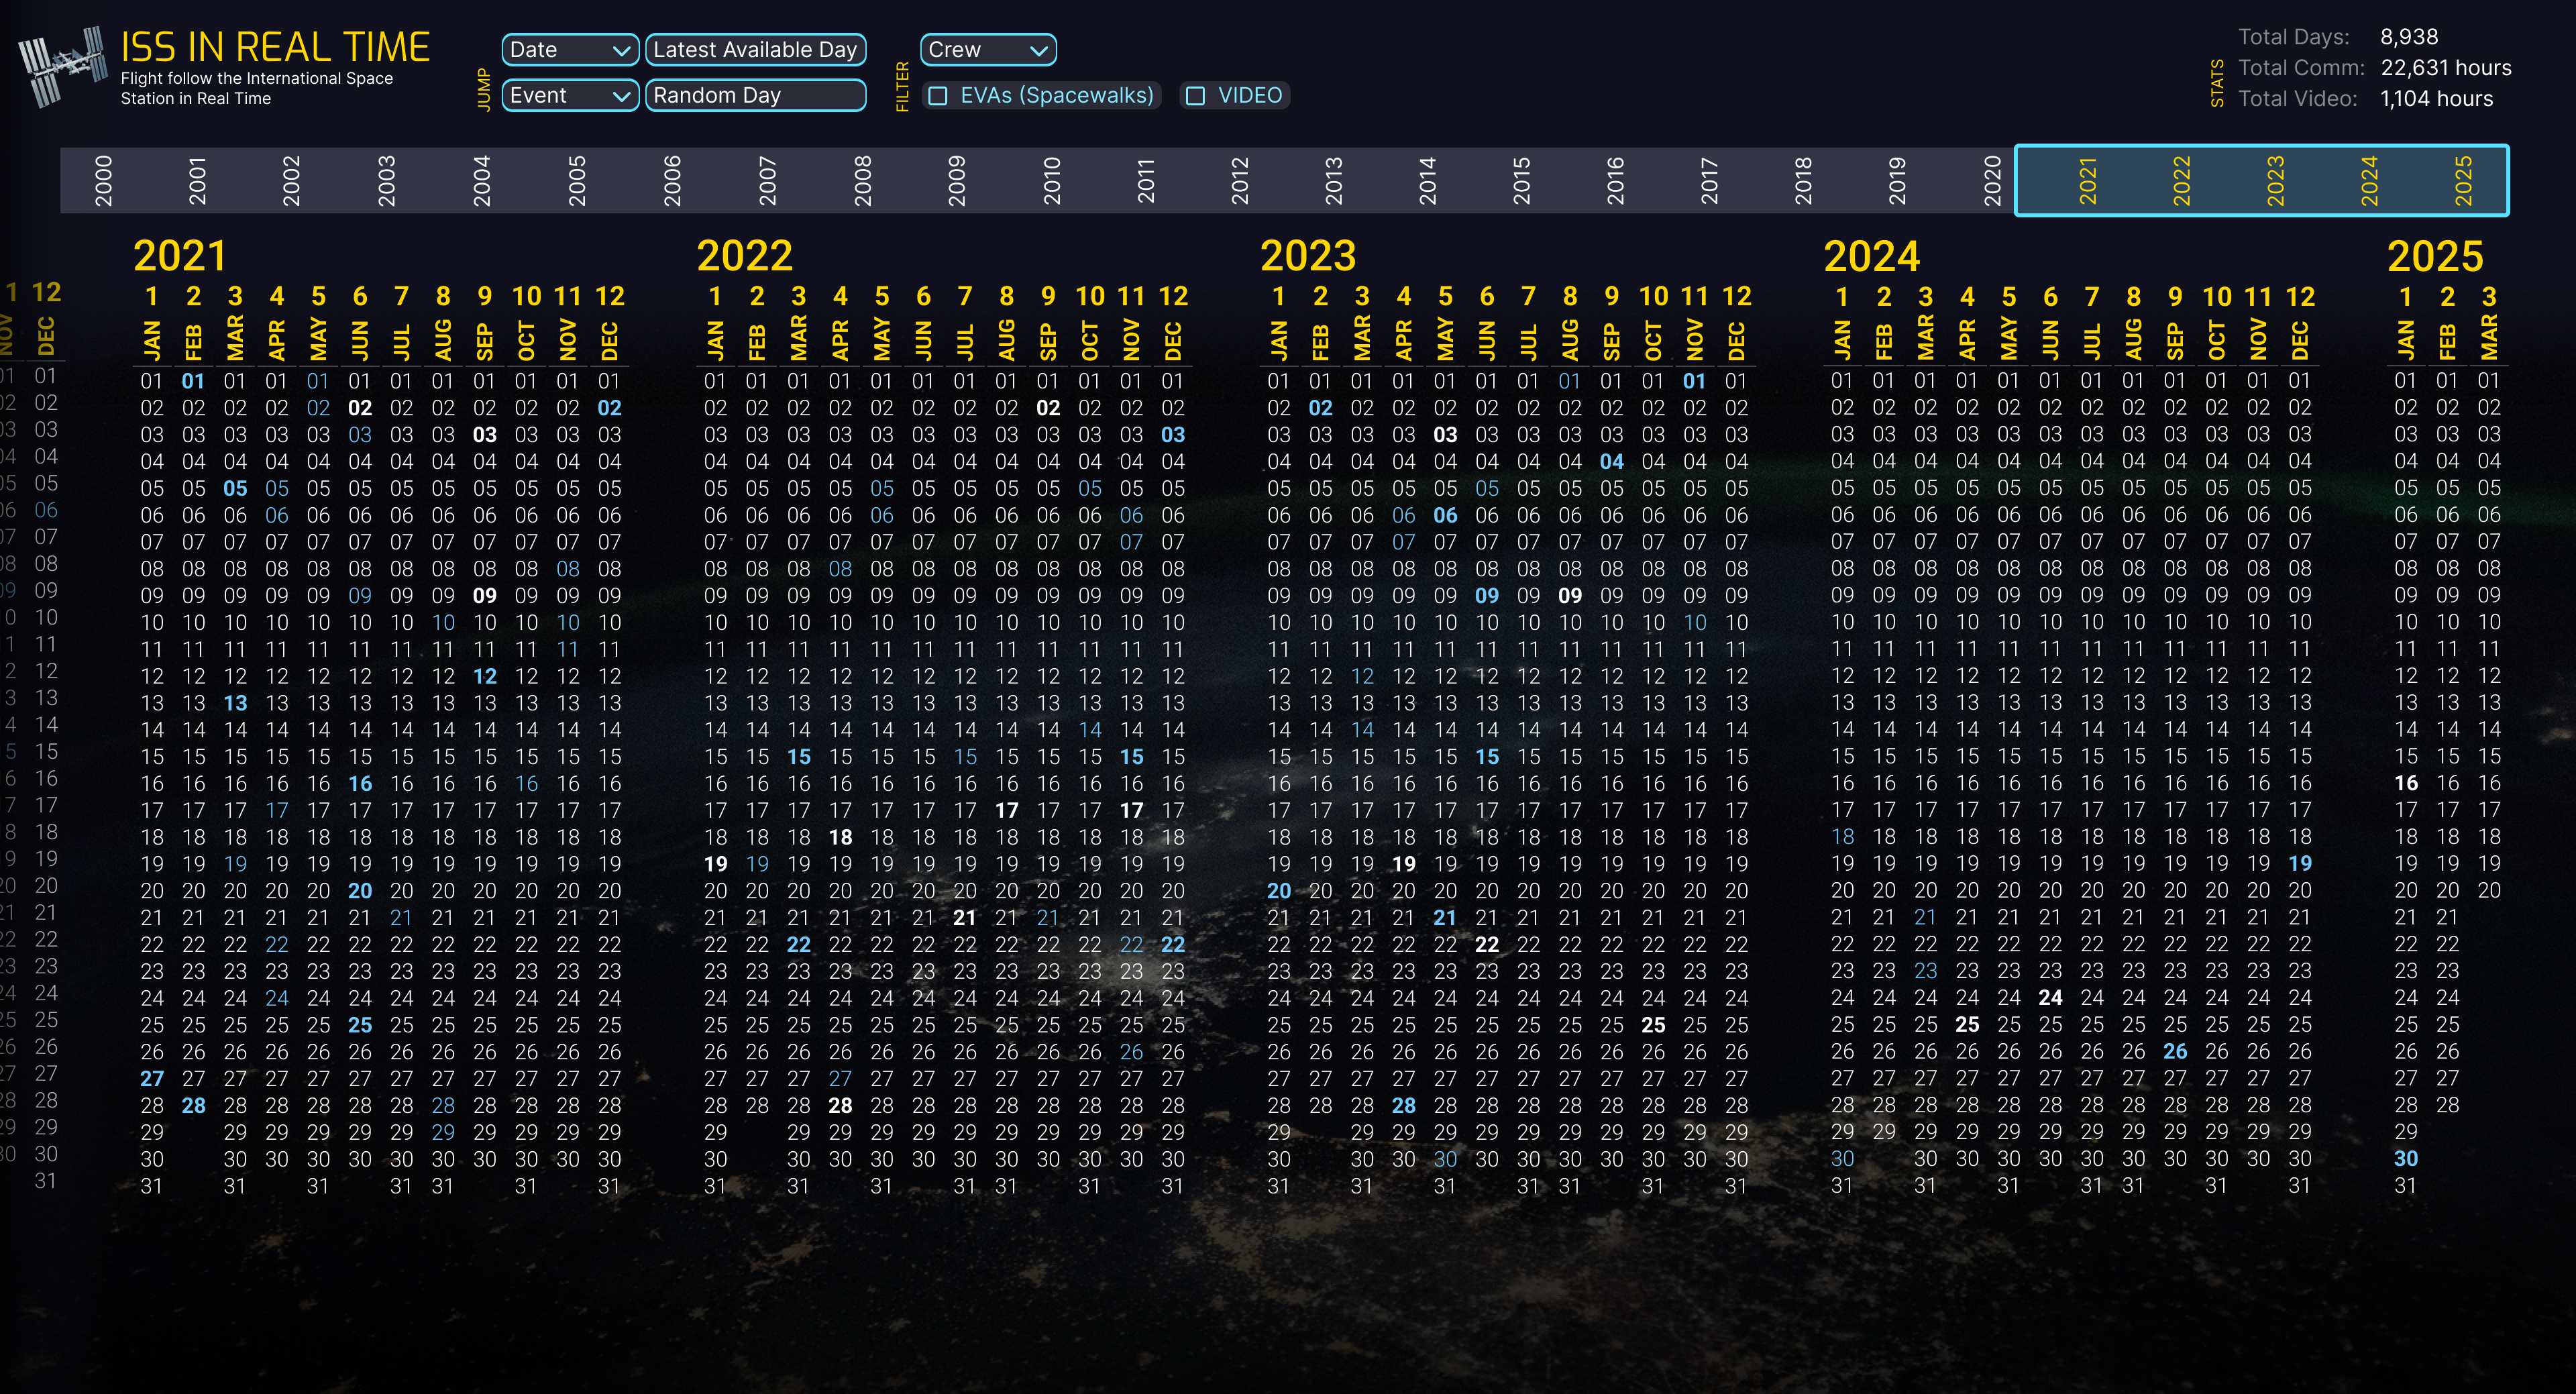
Task: Click the ISS space station logo icon
Action: pos(62,66)
